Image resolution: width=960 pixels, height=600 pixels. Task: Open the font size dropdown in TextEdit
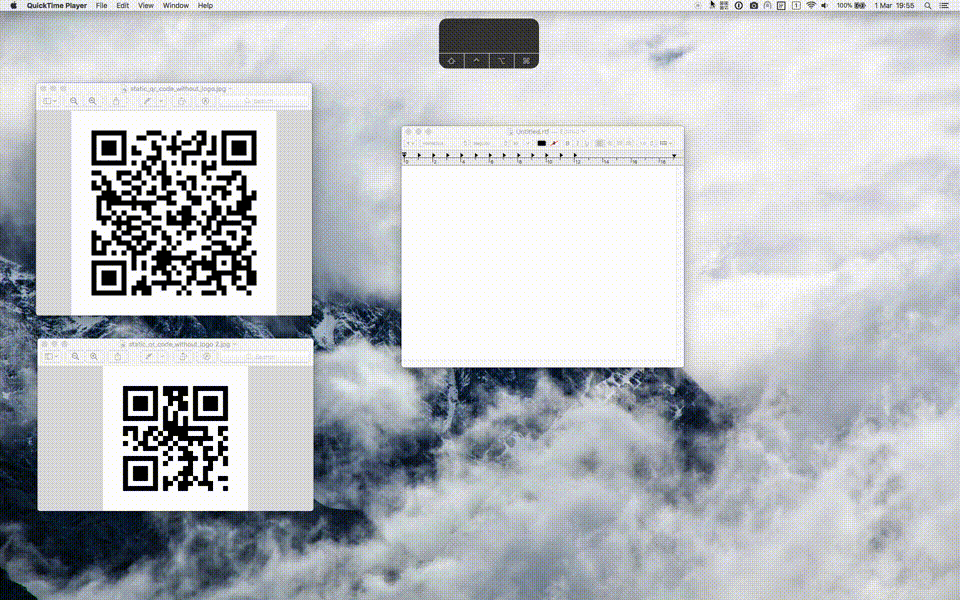pyautogui.click(x=520, y=143)
